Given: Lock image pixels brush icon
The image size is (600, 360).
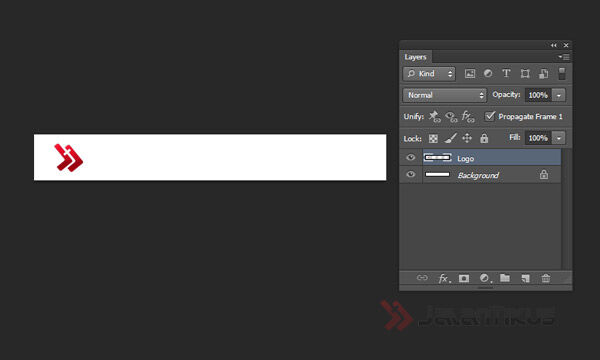Looking at the screenshot, I should pyautogui.click(x=450, y=138).
